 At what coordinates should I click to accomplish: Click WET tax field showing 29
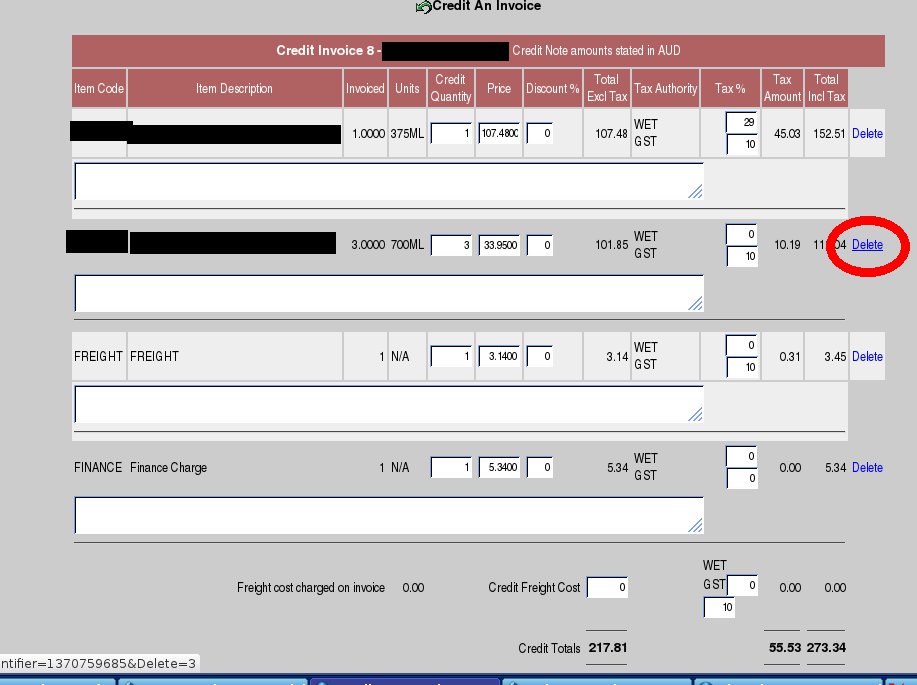click(742, 121)
